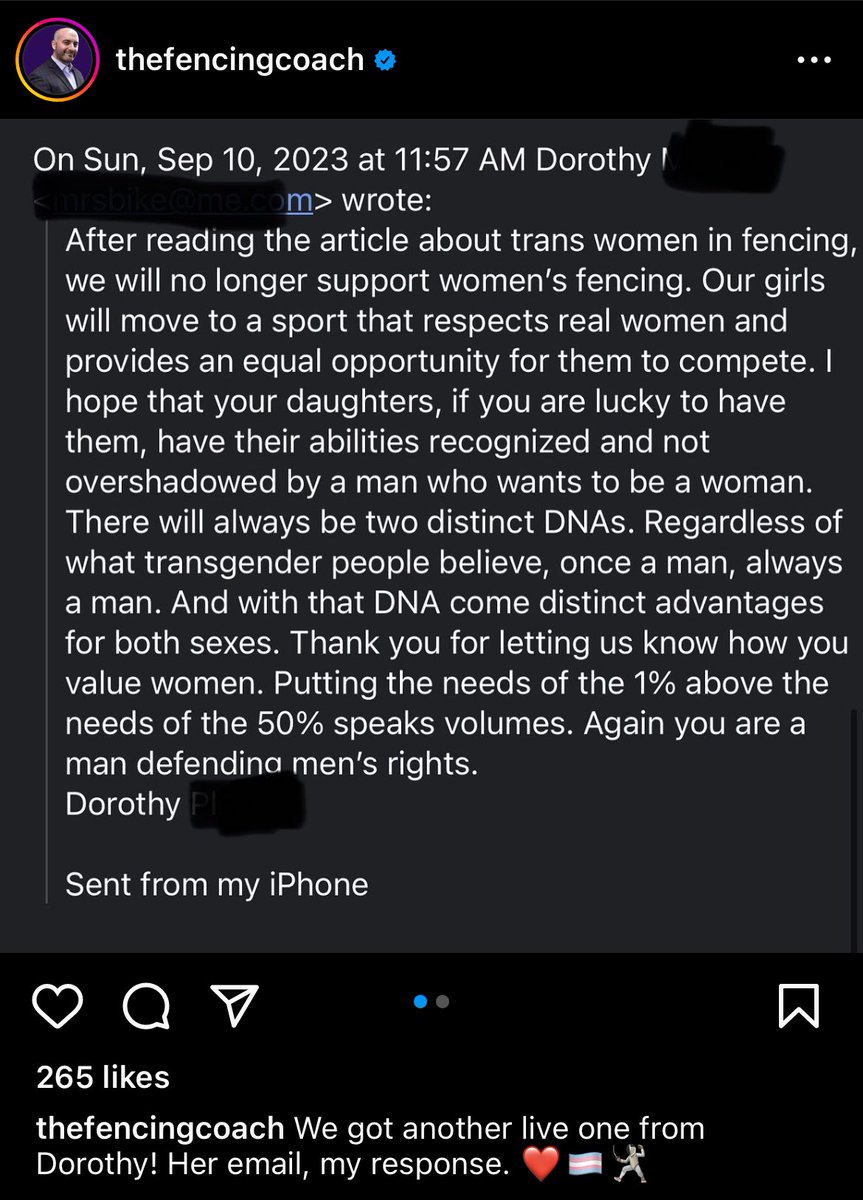863x1200 pixels.
Task: Click the redacted surname in Dorothy's signature
Action: tap(245, 804)
